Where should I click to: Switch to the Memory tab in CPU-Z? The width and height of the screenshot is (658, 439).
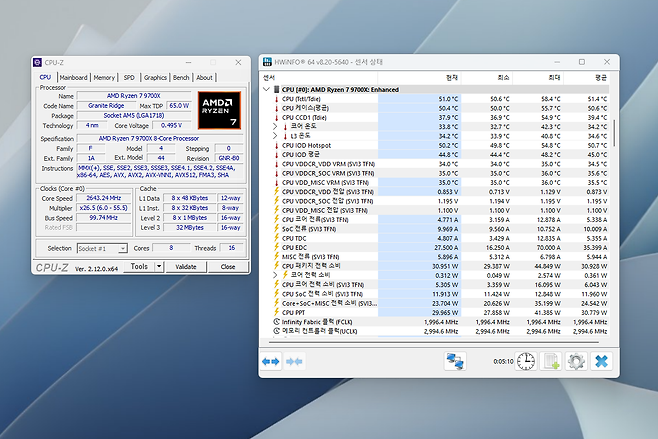pos(104,77)
